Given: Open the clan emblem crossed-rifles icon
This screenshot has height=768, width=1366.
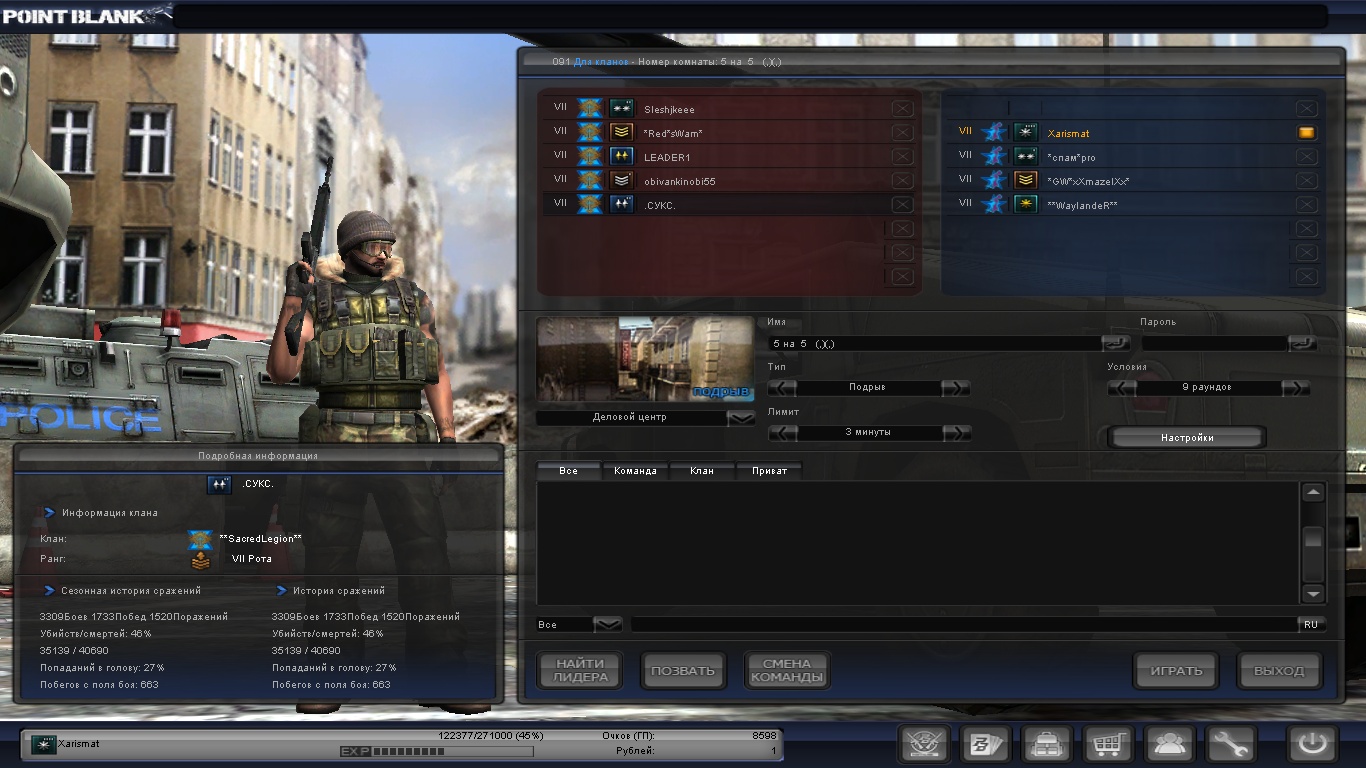Looking at the screenshot, I should (924, 745).
